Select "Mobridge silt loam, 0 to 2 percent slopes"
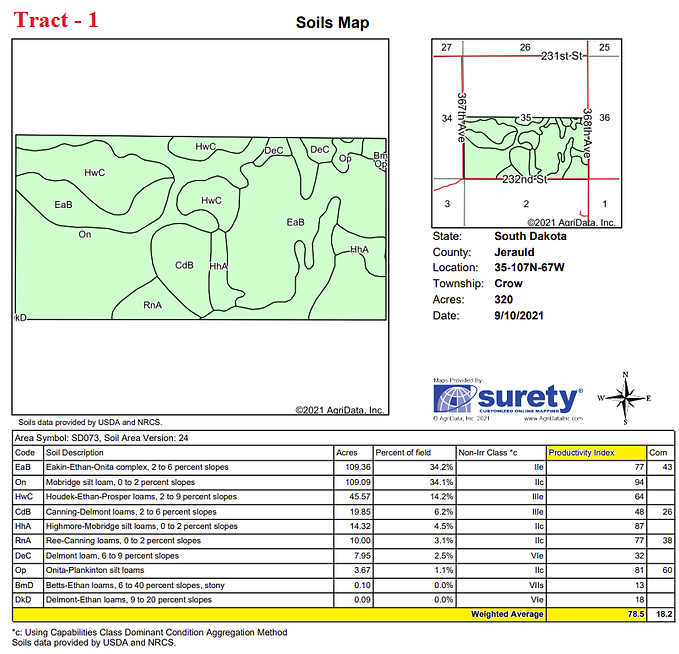The height and width of the screenshot is (654, 679). pyautogui.click(x=120, y=482)
